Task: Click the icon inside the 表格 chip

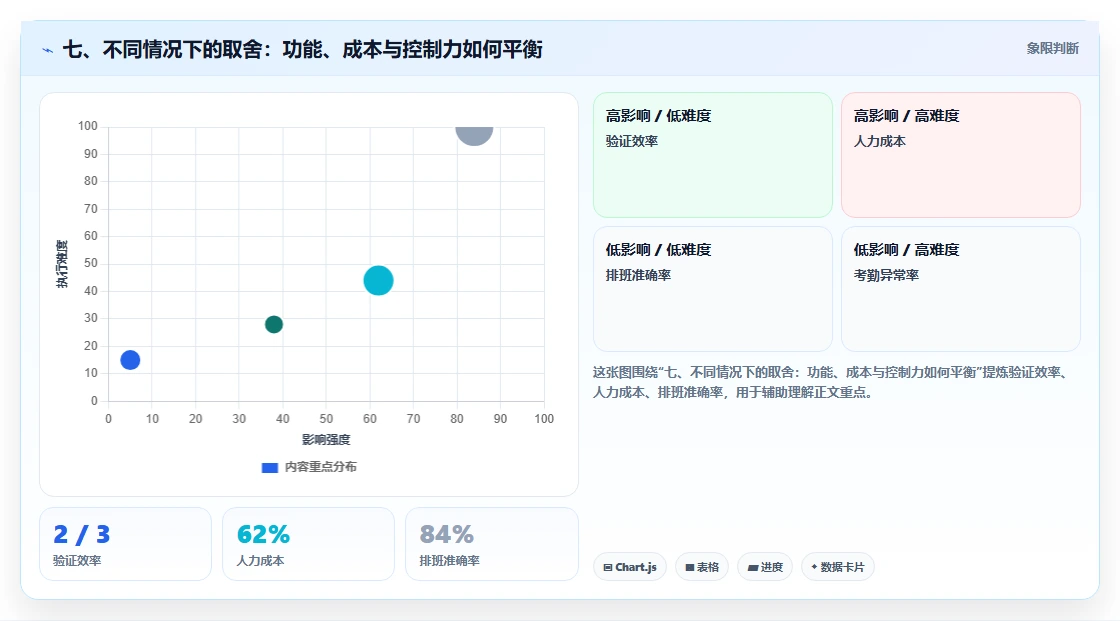Action: click(x=690, y=567)
